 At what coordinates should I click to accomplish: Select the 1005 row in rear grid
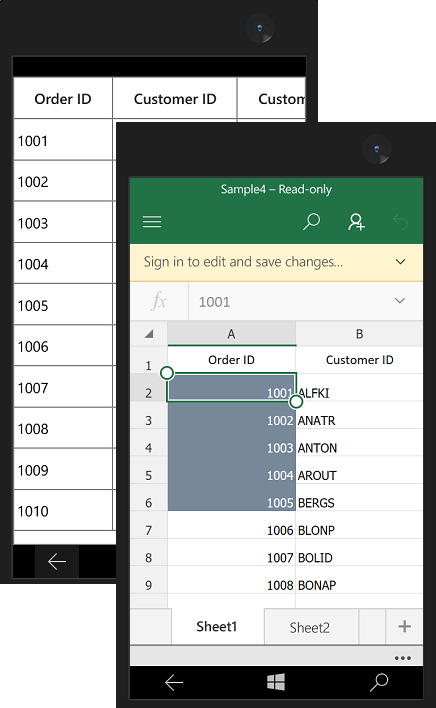pos(63,305)
